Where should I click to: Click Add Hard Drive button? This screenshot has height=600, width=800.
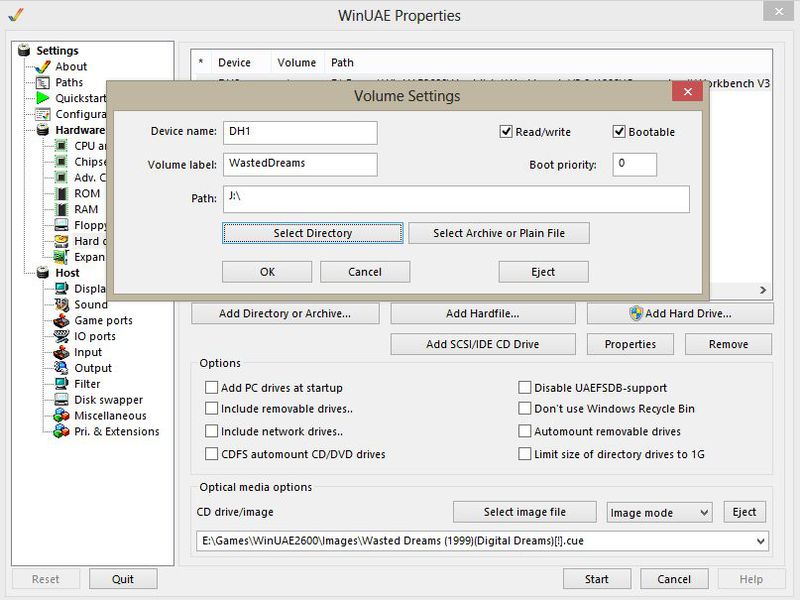[680, 313]
